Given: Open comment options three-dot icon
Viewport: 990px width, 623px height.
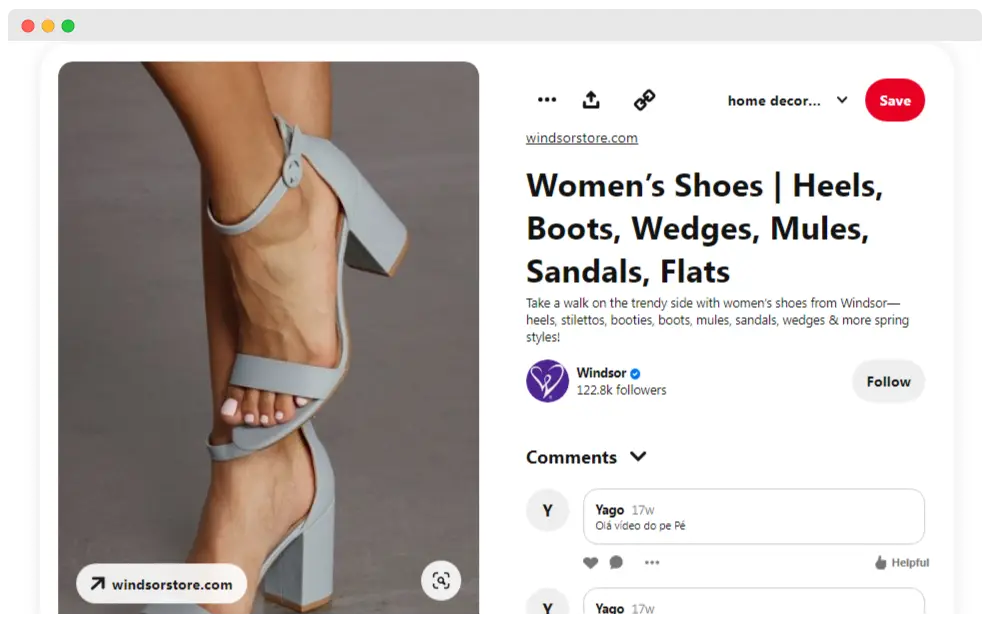Looking at the screenshot, I should (x=652, y=562).
